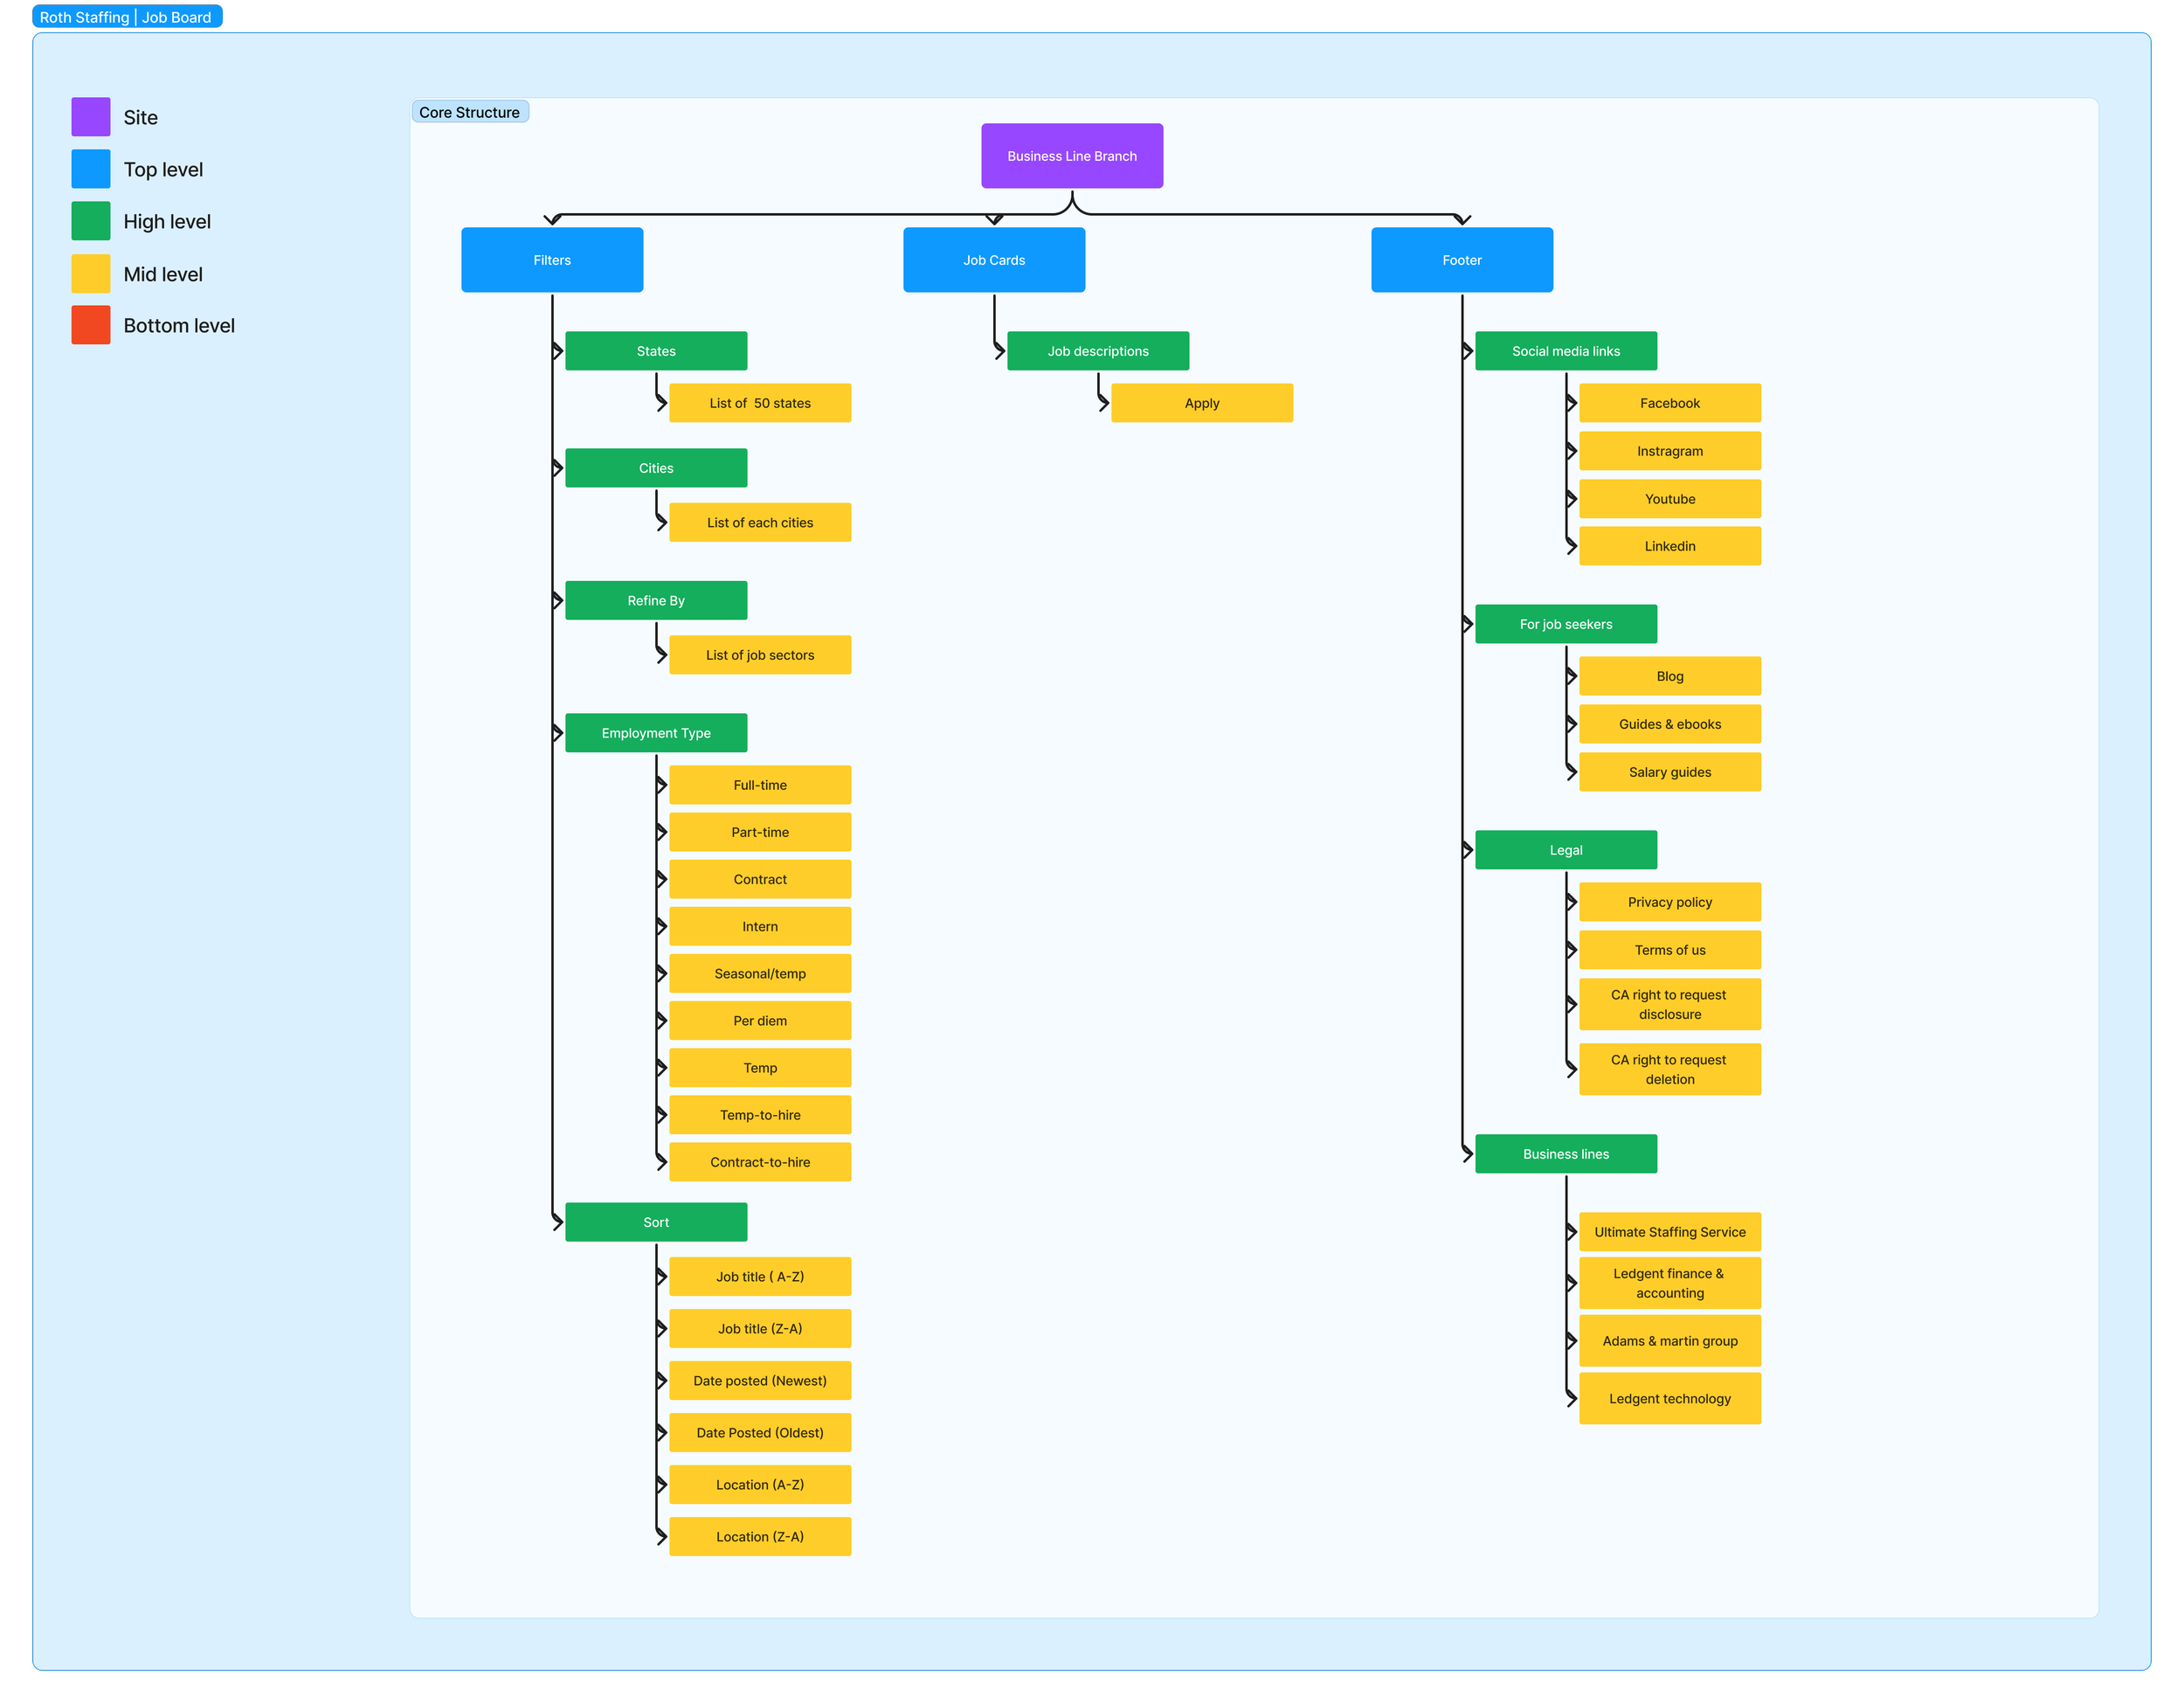Select the Business Line Branch node
The image size is (2184, 1703).
[x=1071, y=156]
